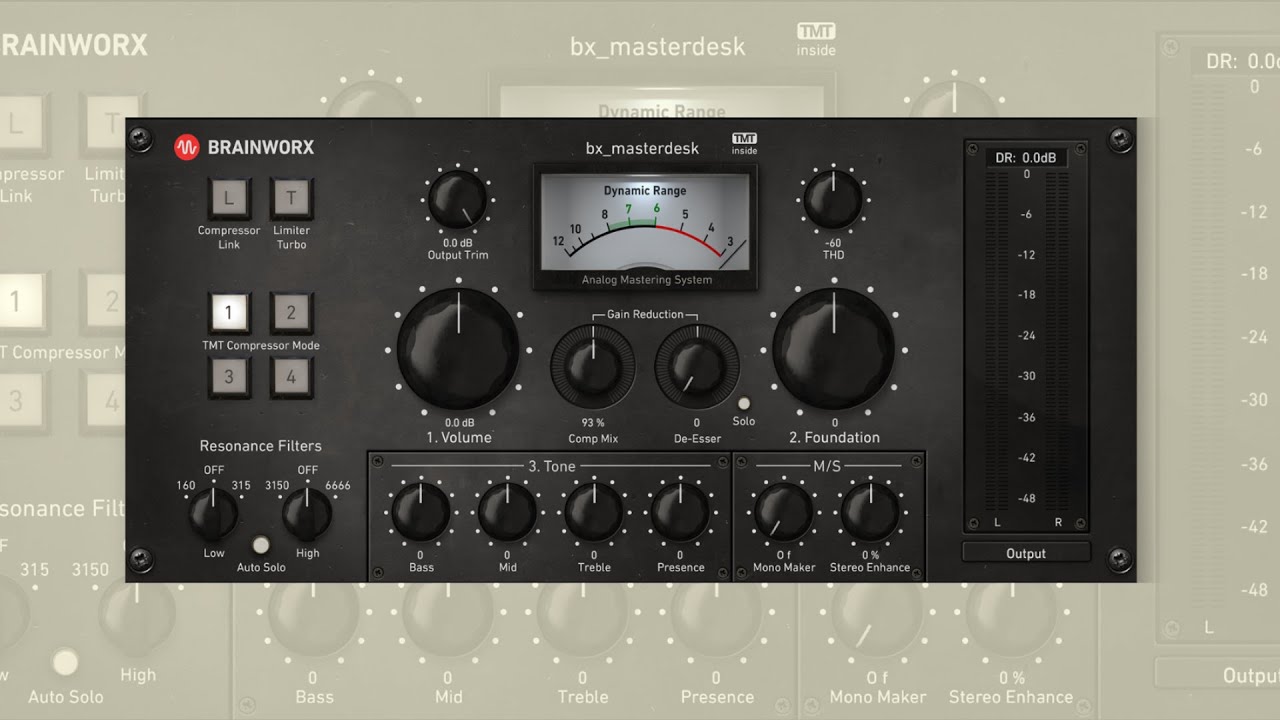Click the 0 f Mono Maker value

(x=784, y=555)
